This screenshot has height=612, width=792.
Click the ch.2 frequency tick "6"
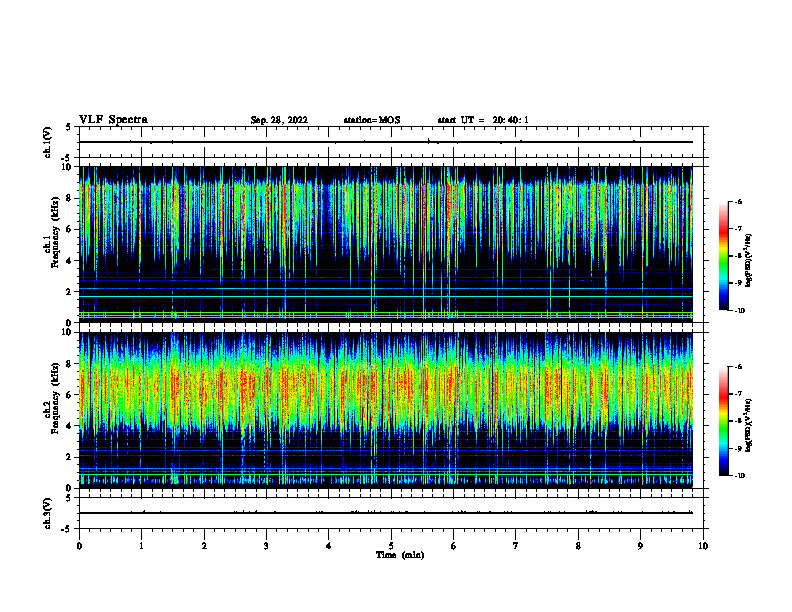click(x=70, y=395)
